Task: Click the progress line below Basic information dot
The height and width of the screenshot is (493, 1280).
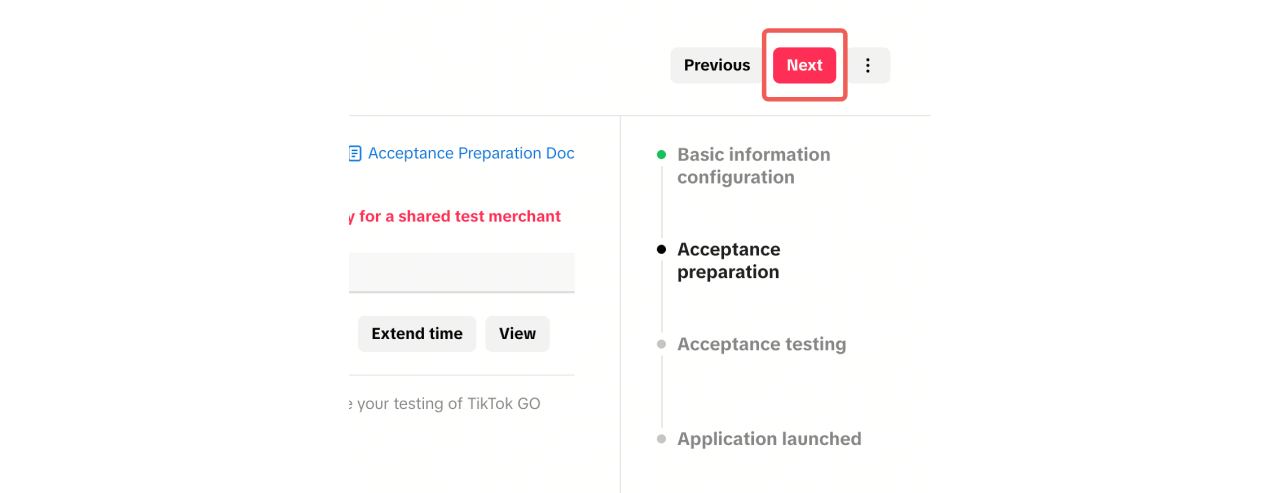Action: [661, 200]
